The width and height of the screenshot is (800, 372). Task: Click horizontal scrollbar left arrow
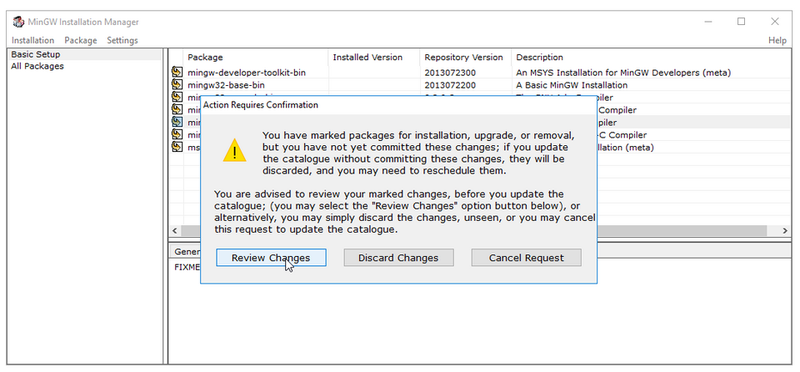coord(175,231)
